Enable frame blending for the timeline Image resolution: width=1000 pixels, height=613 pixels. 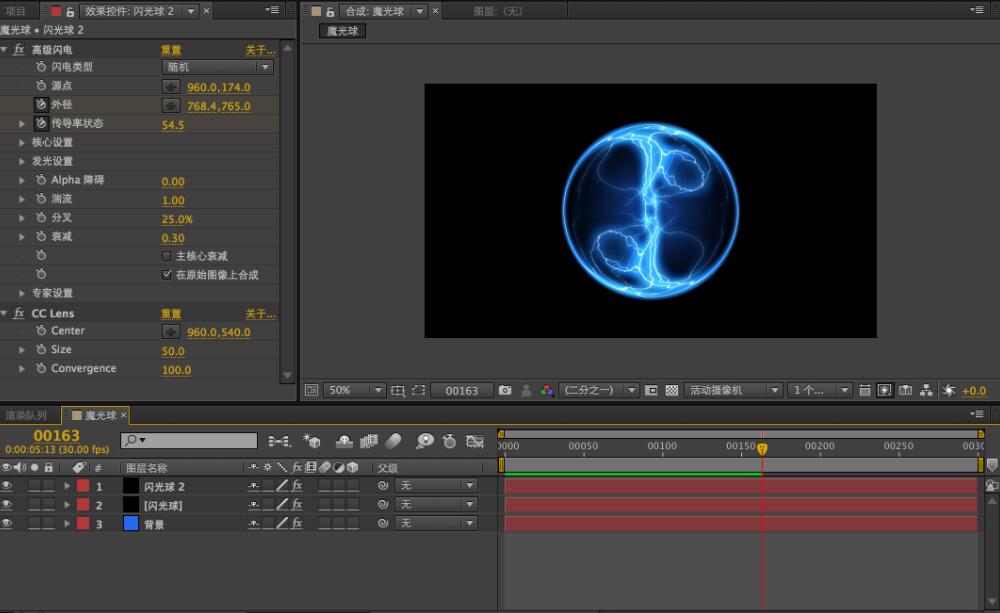(x=369, y=441)
